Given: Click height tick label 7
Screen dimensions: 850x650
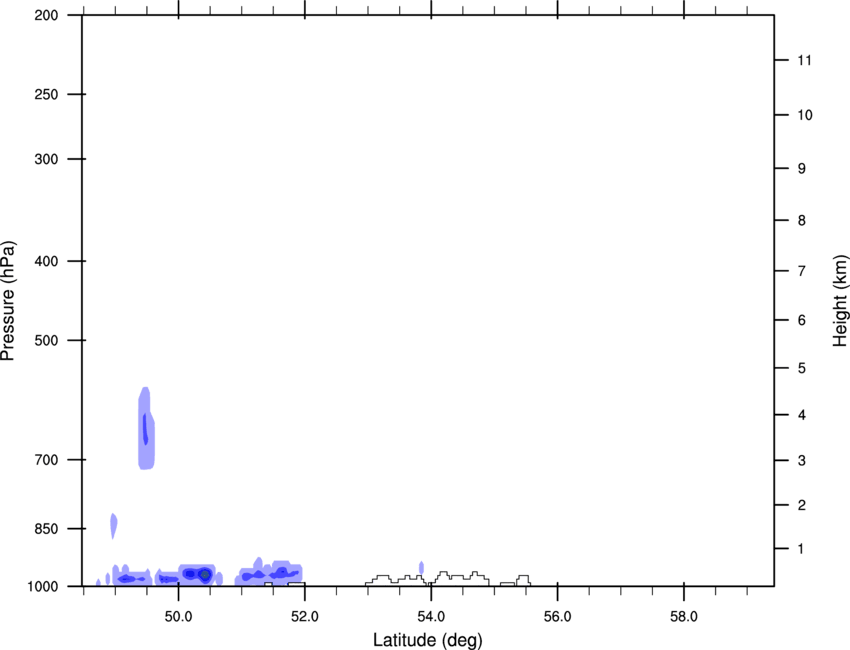Looking at the screenshot, I should [801, 271].
